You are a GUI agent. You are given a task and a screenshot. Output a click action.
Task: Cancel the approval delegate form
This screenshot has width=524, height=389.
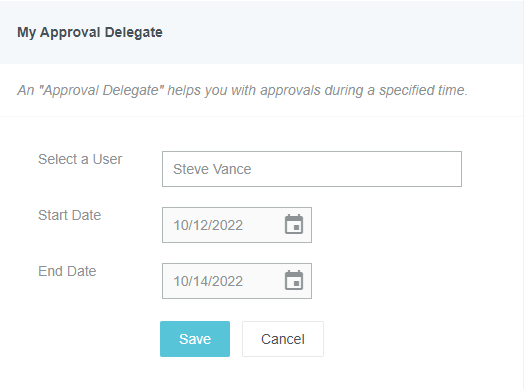(x=283, y=339)
